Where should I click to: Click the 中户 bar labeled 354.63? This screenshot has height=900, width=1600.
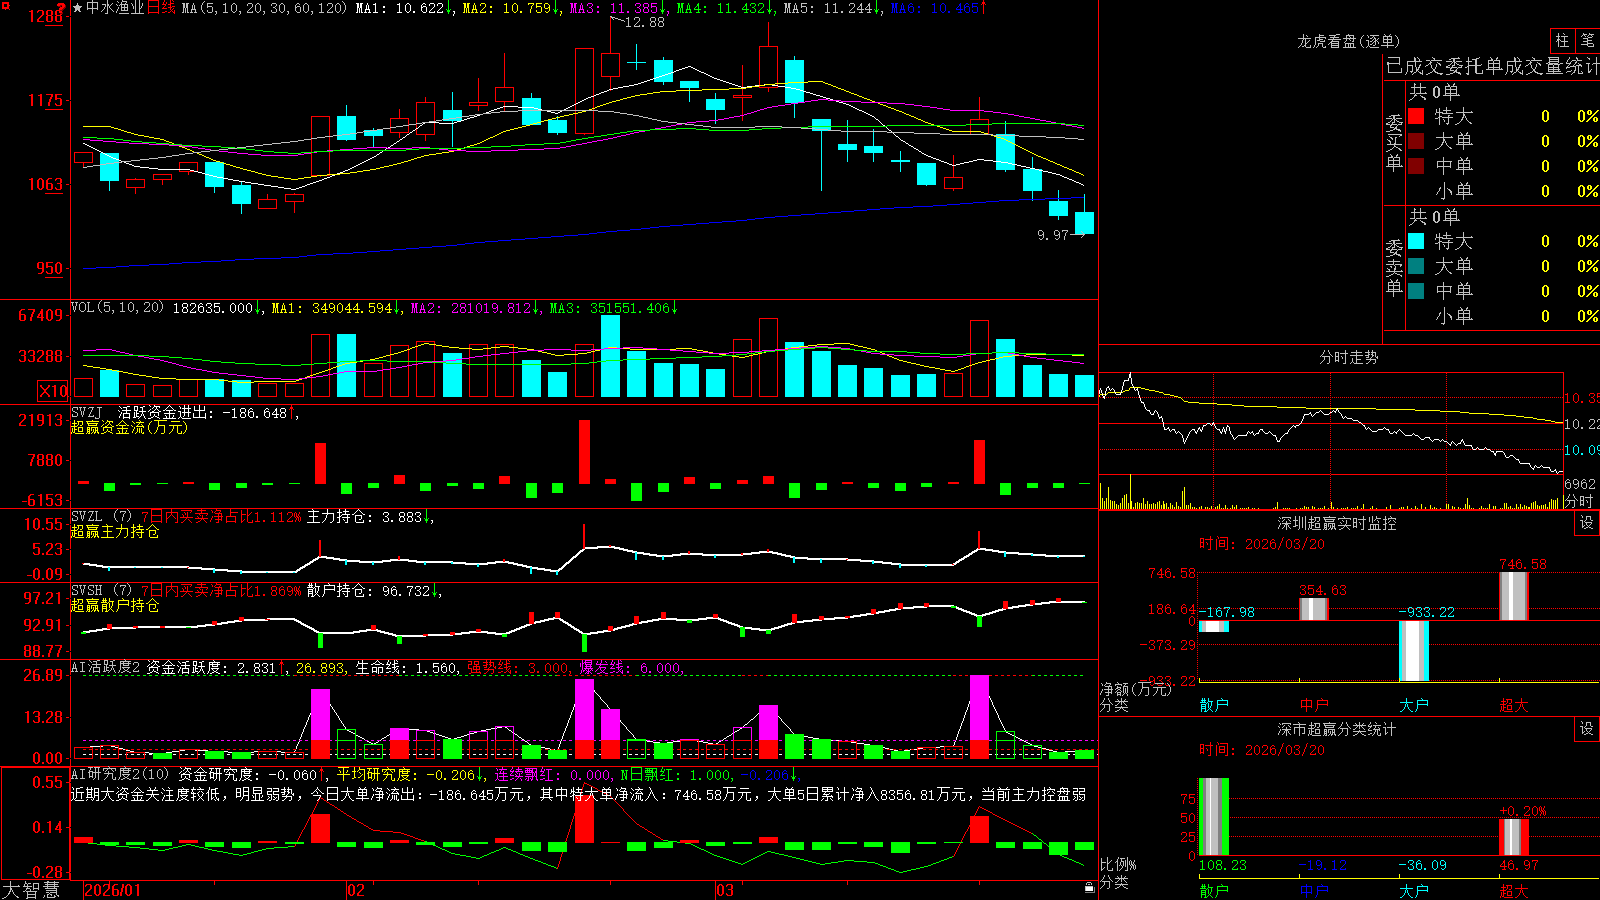click(x=1314, y=609)
